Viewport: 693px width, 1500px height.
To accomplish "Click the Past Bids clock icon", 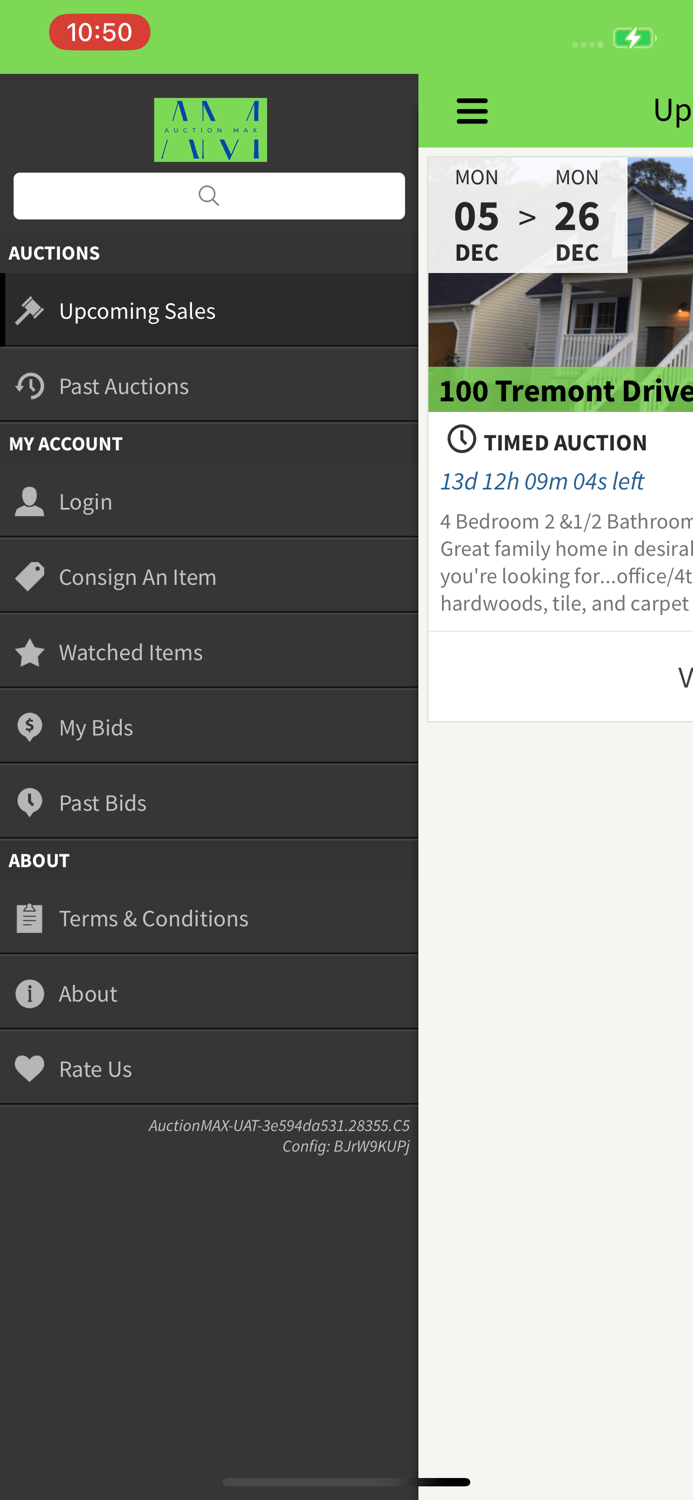I will pos(29,801).
